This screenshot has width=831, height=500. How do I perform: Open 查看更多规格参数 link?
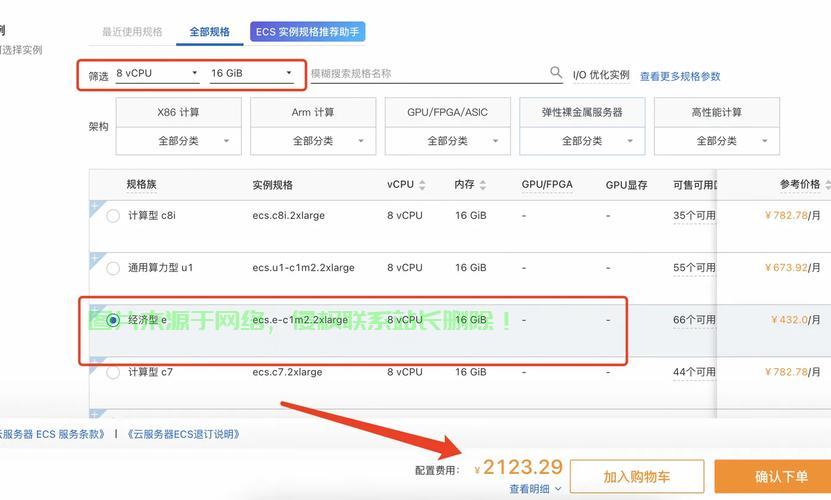pyautogui.click(x=680, y=76)
